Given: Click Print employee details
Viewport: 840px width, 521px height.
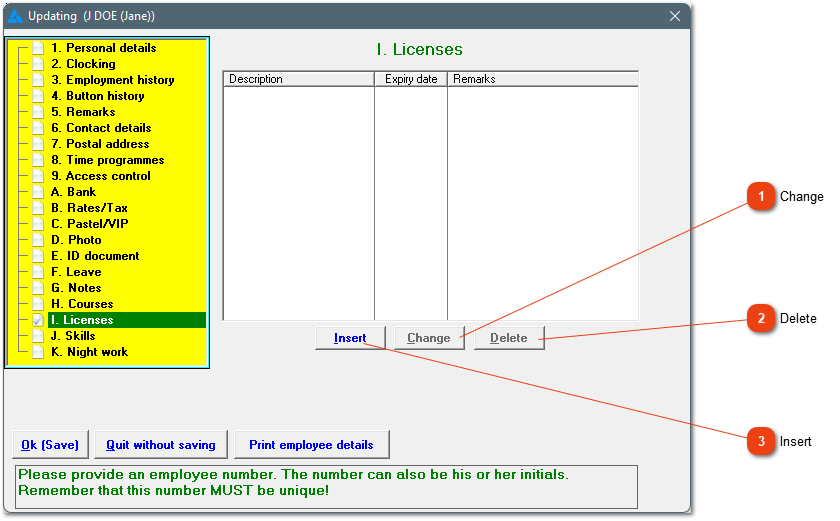Looking at the screenshot, I should [312, 445].
